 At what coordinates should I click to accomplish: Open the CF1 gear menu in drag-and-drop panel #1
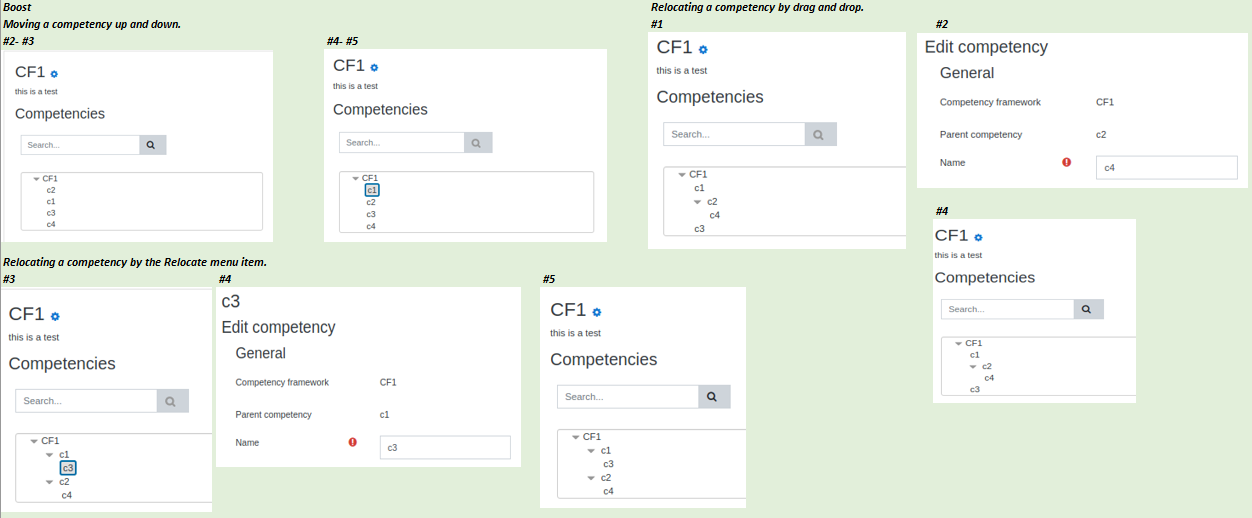point(703,49)
